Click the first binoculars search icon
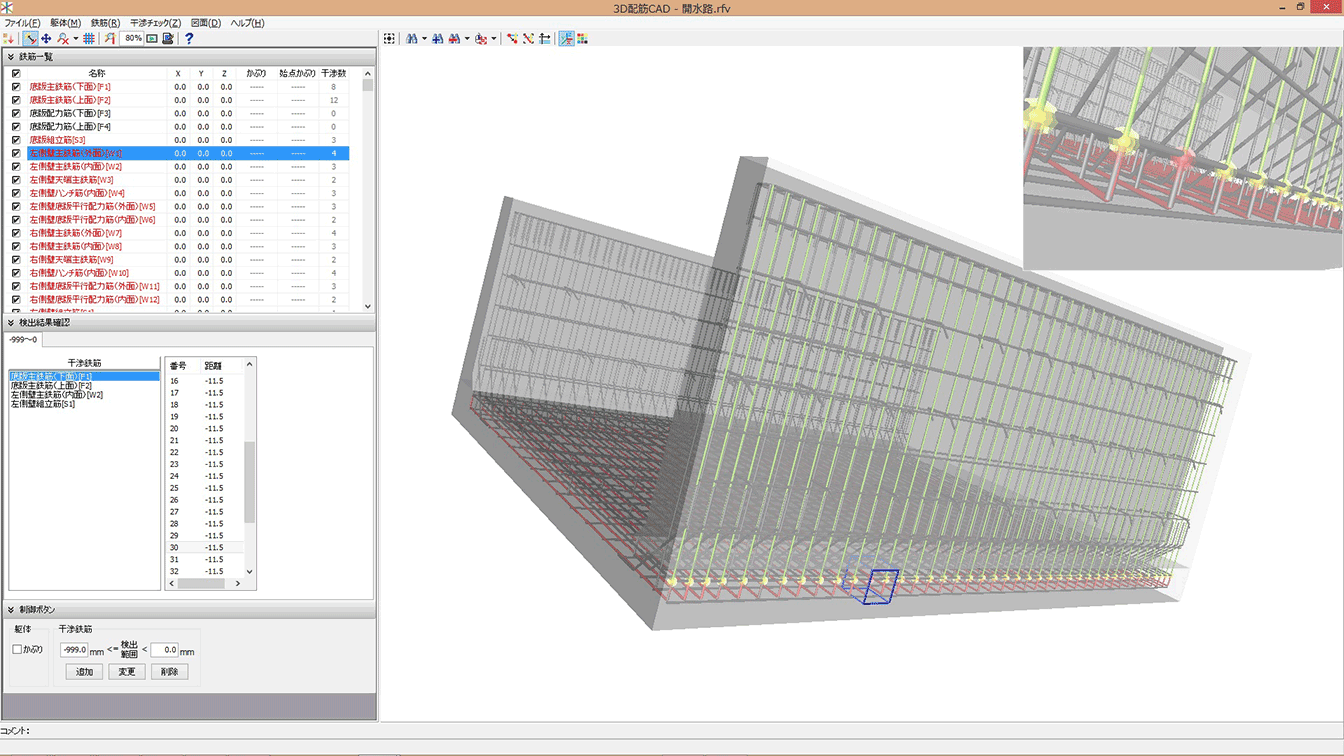 click(x=411, y=39)
